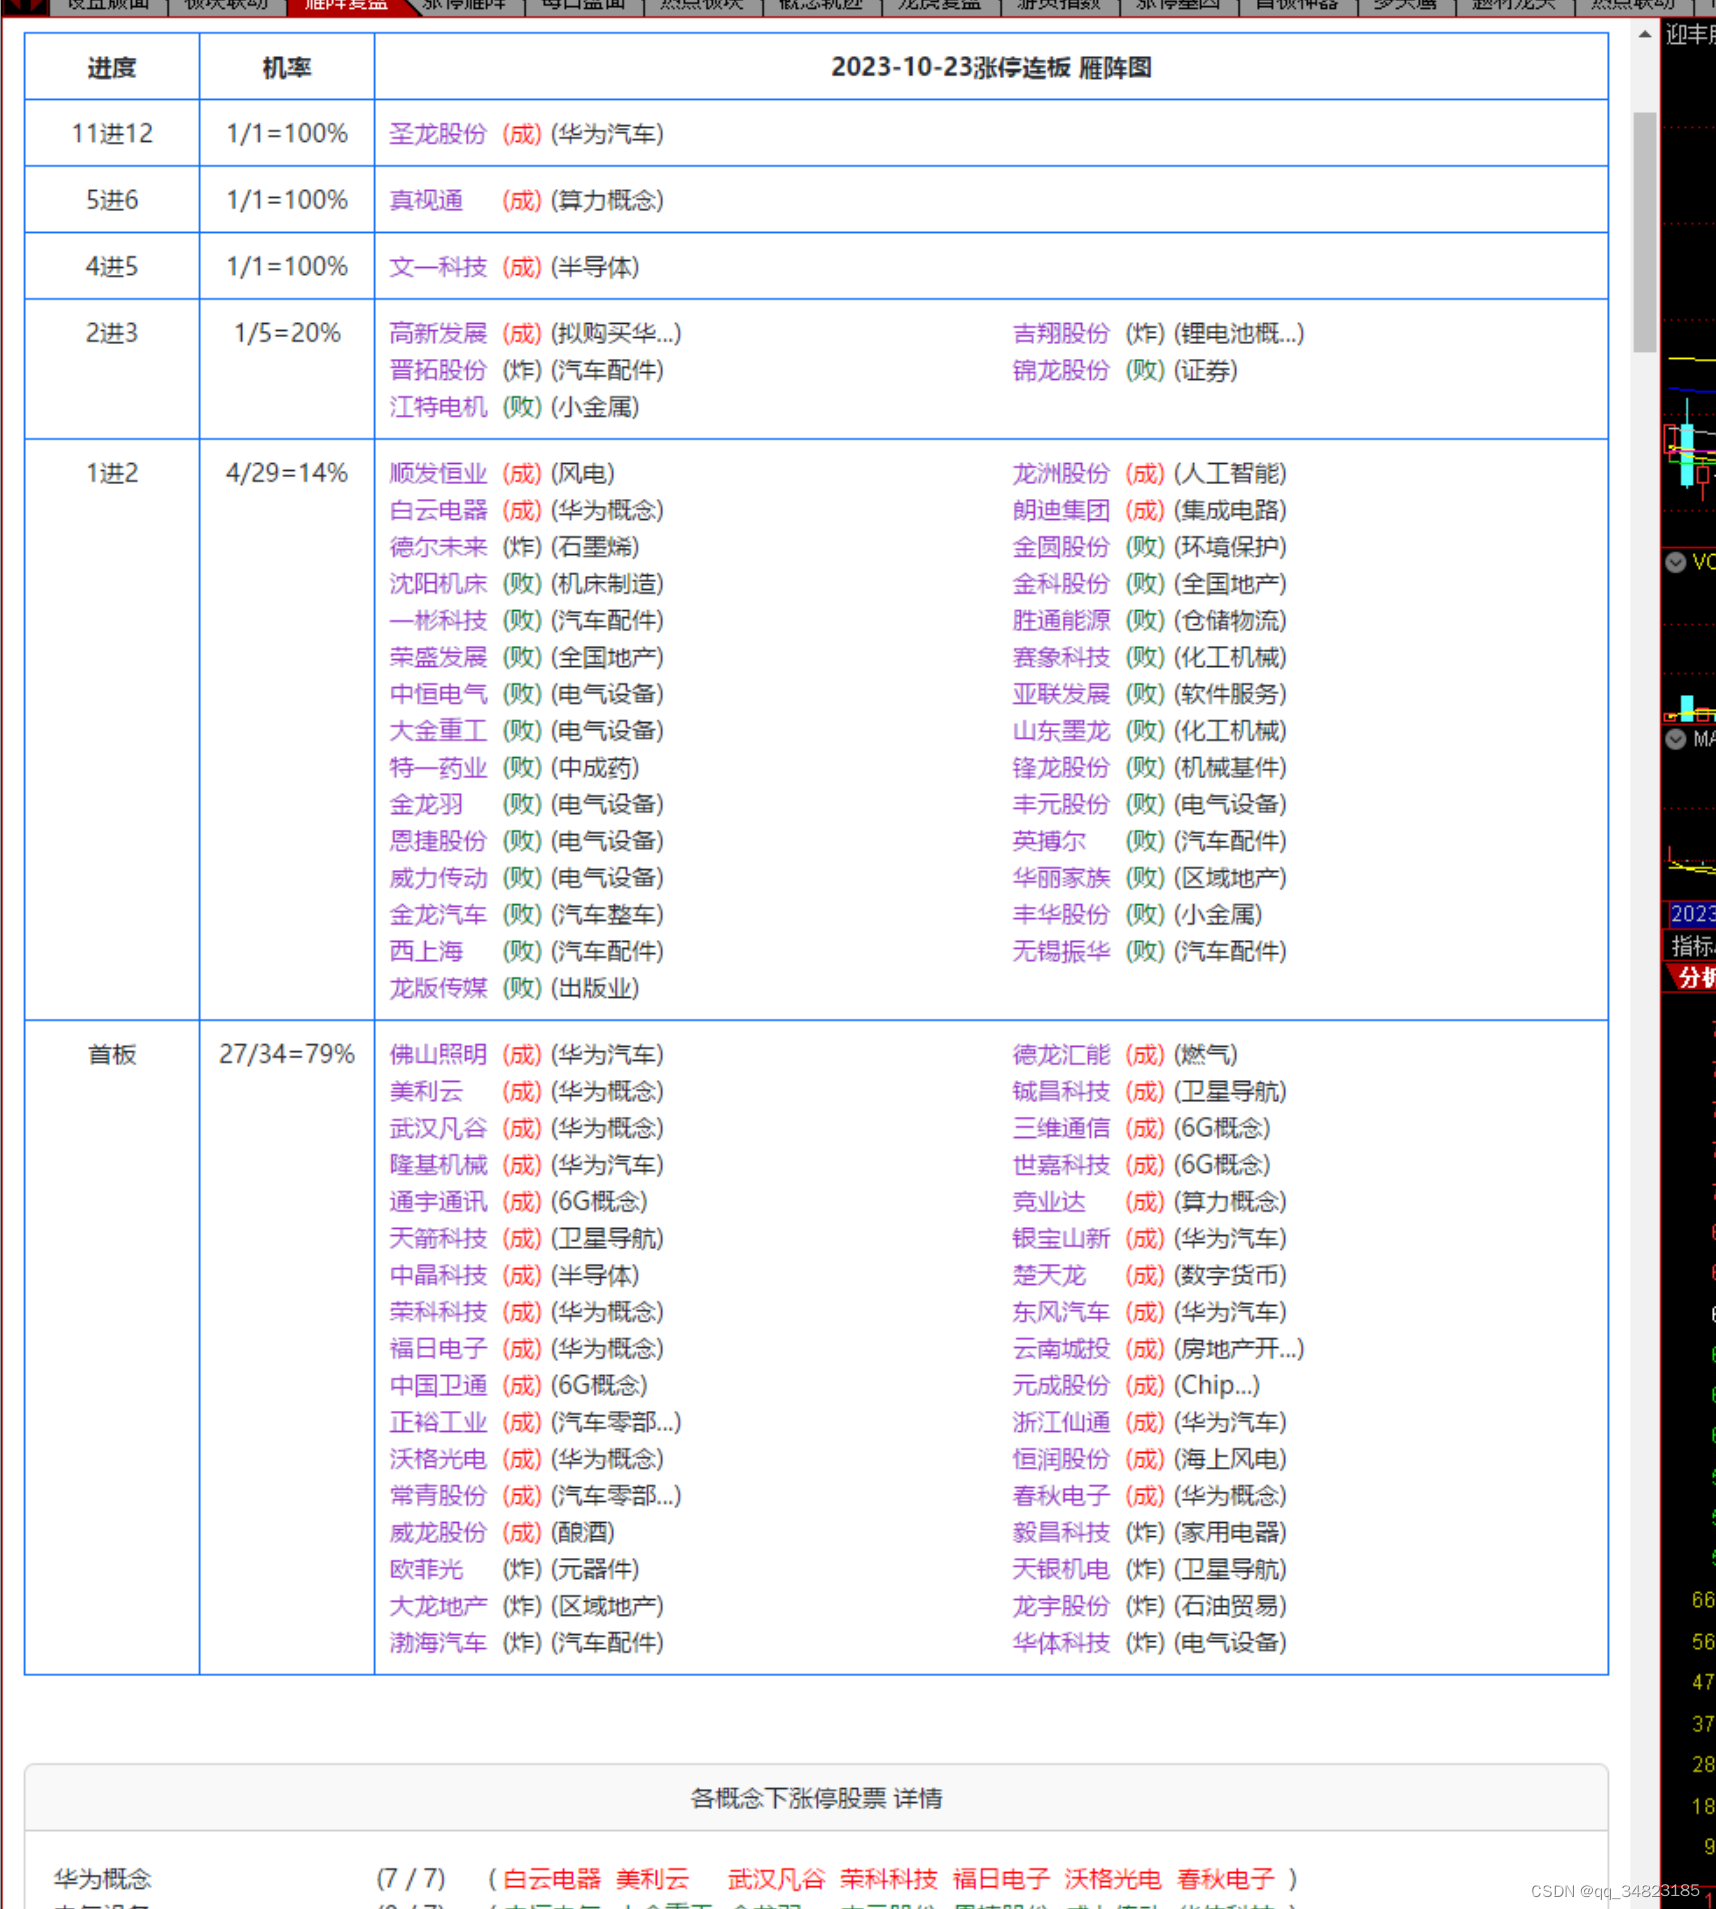The image size is (1716, 1909).
Task: Open stock 三维通信
Action: pos(1061,1129)
